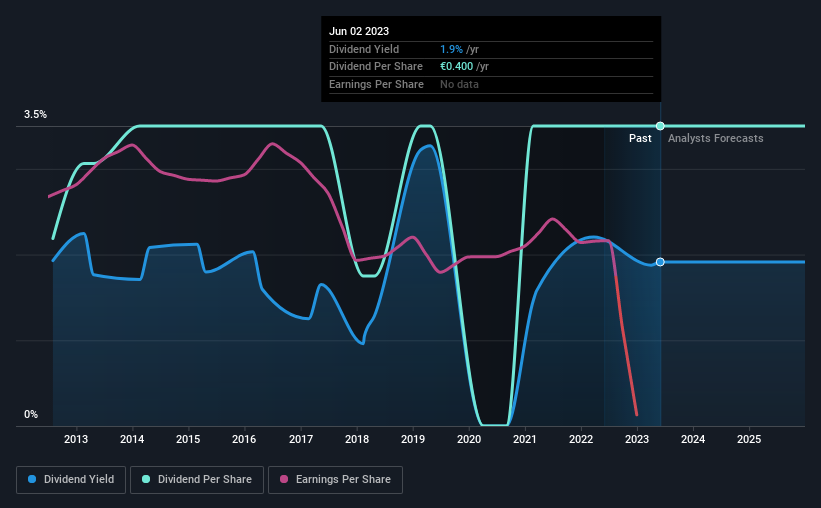
Task: Select the Dividend Yield data point marker
Action: coord(660,262)
